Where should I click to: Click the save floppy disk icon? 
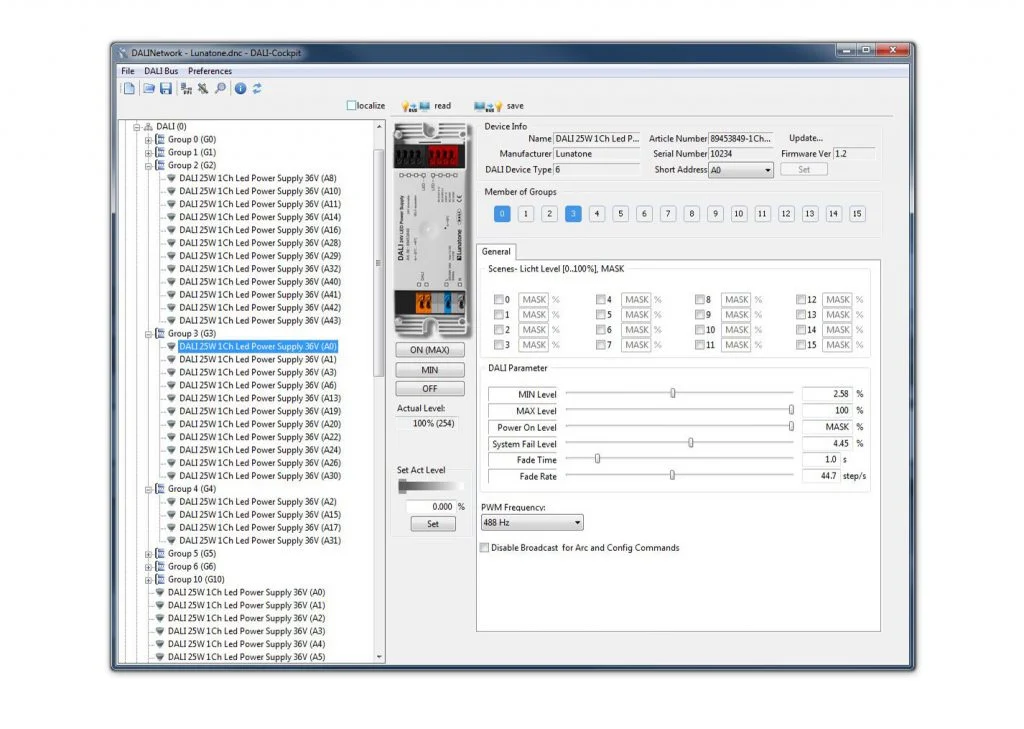tap(166, 88)
